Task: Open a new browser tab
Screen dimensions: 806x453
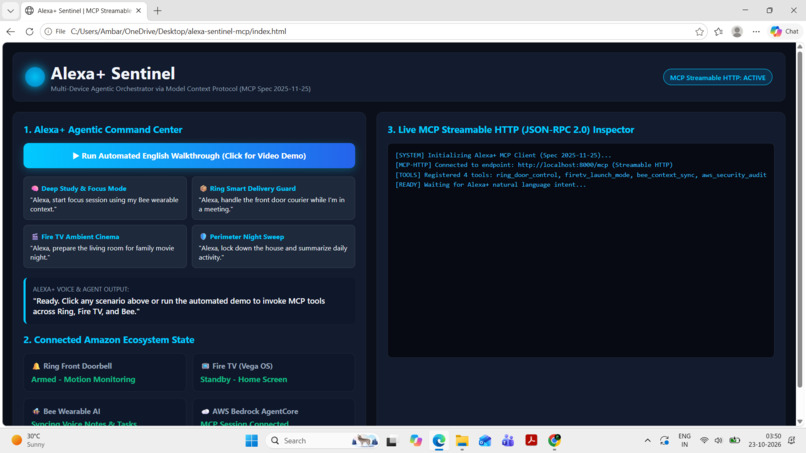Action: pos(158,10)
